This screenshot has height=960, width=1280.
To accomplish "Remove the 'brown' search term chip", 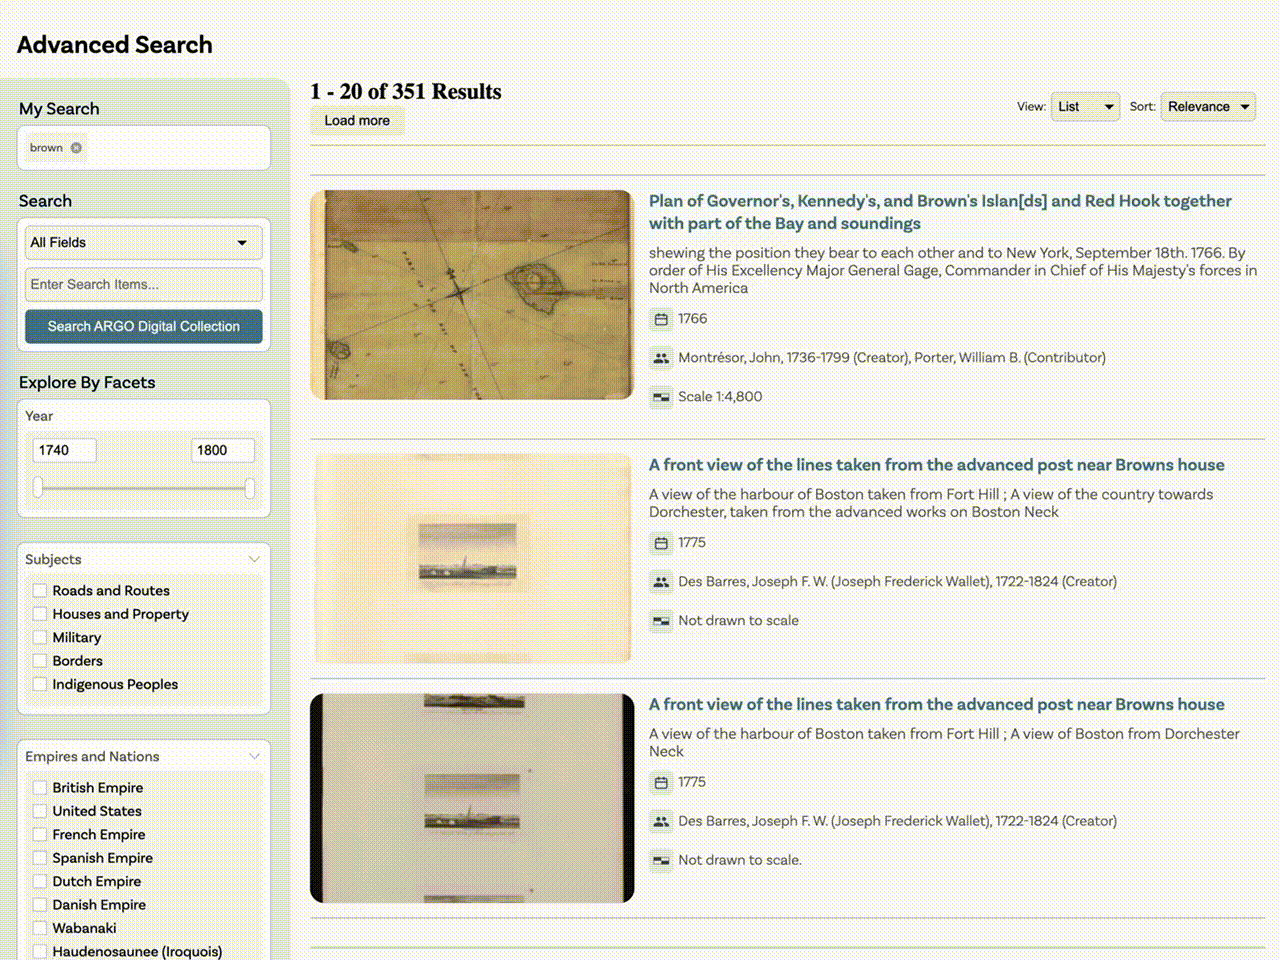I will [x=76, y=148].
